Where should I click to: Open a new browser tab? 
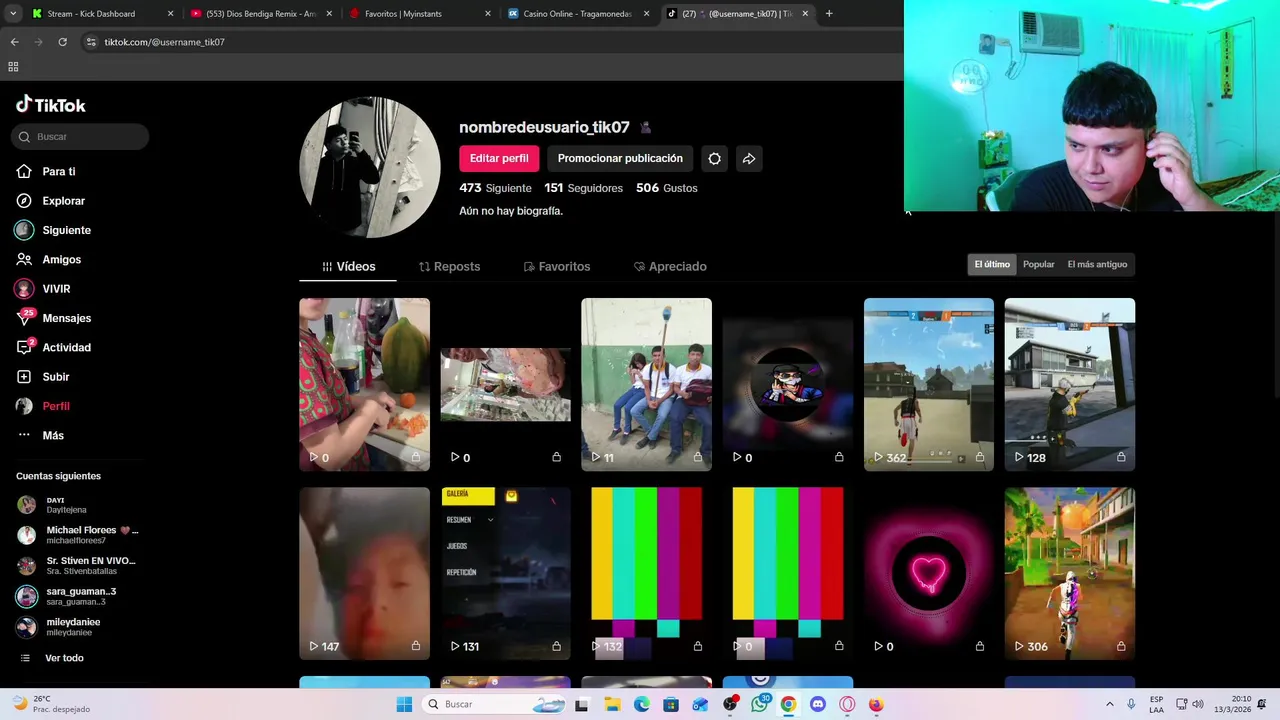(829, 14)
